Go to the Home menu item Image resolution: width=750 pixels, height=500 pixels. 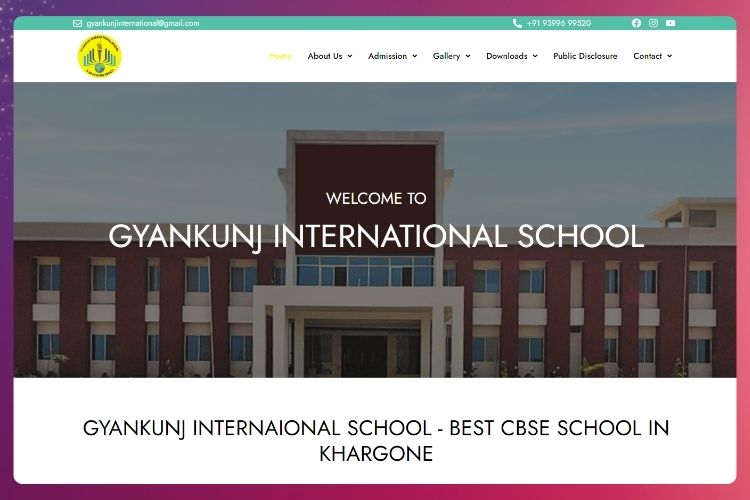280,56
